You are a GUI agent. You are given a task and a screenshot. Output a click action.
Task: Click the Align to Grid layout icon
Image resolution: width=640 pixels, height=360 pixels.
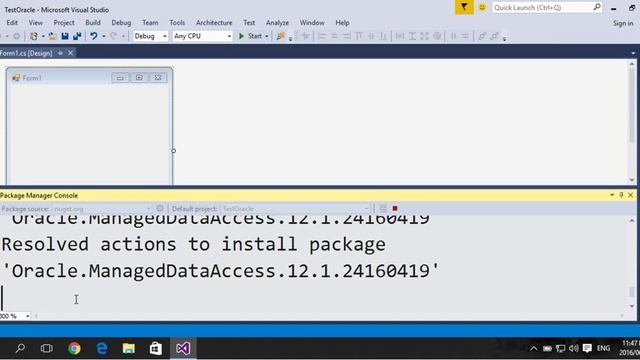coord(305,36)
